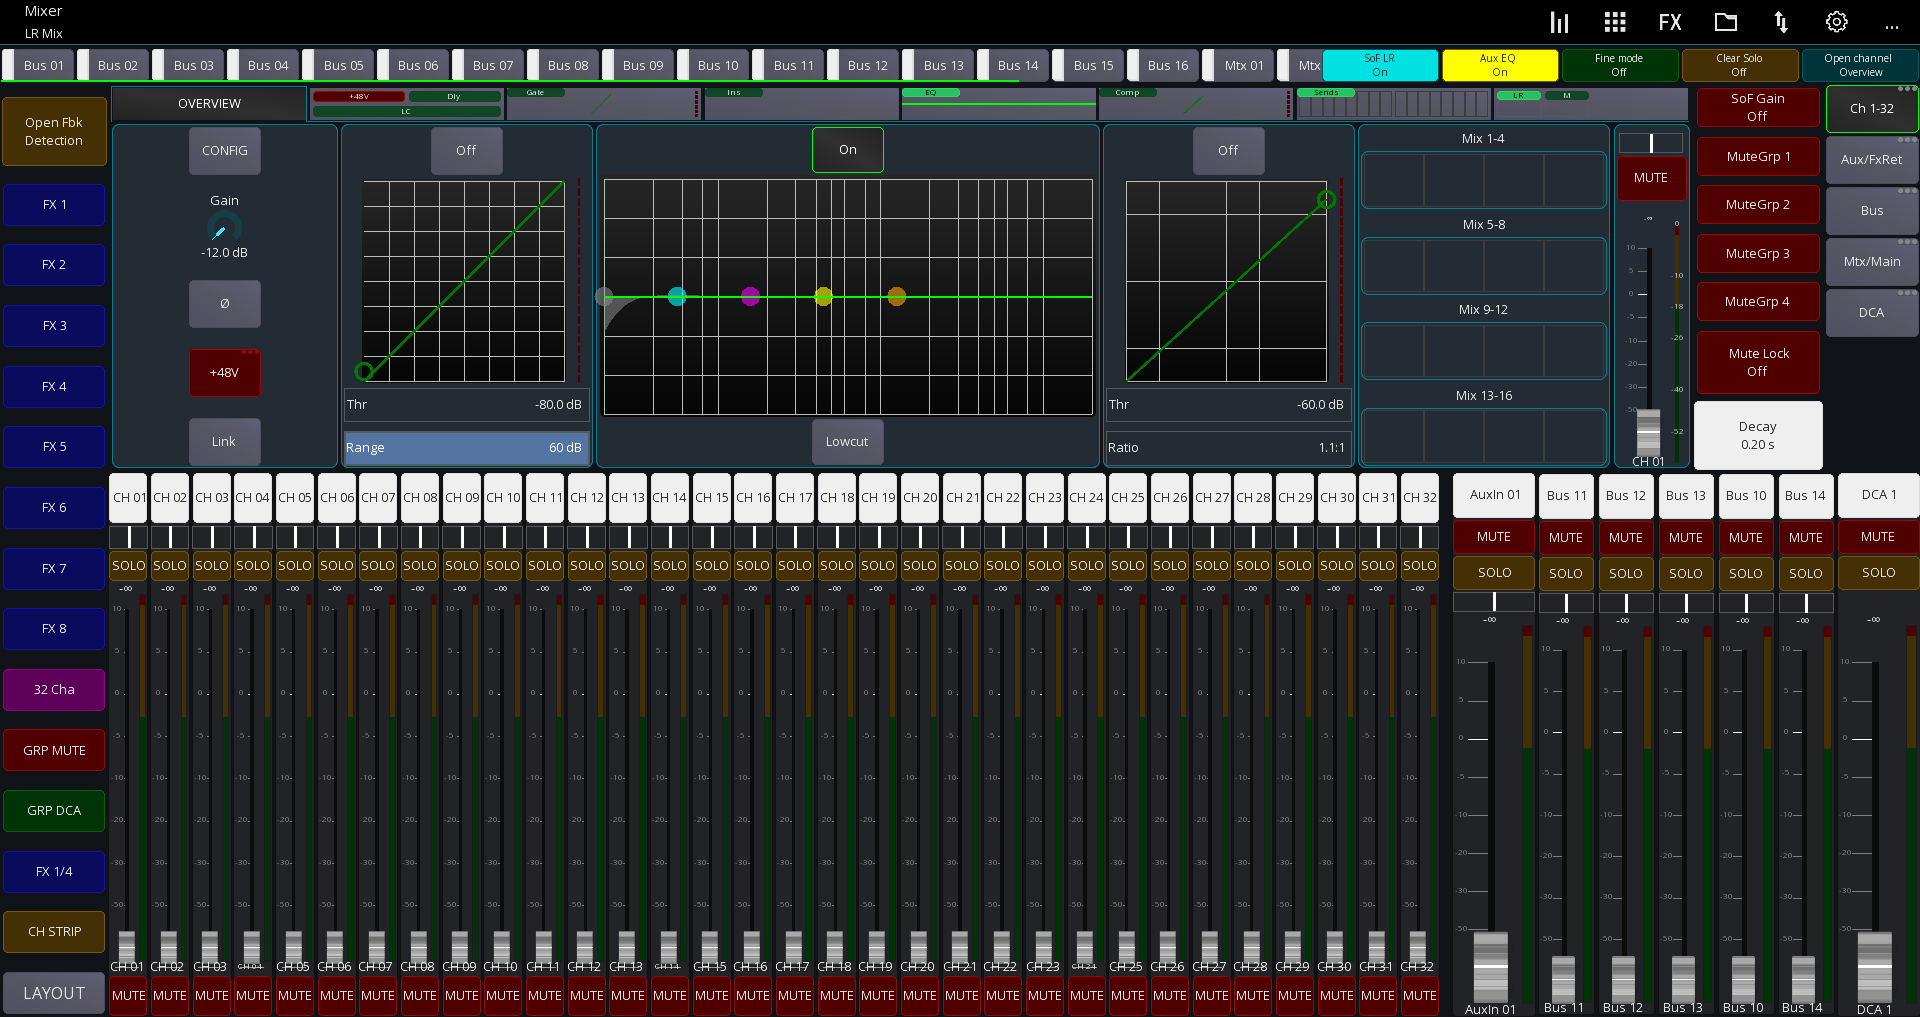1920x1017 pixels.
Task: Click the DCA 1 fader handle
Action: click(x=1874, y=968)
